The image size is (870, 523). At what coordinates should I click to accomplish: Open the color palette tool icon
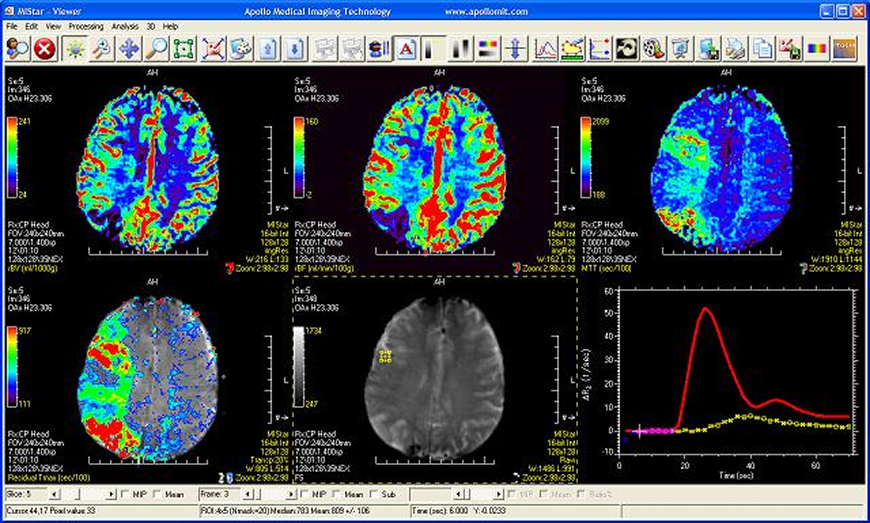click(240, 47)
